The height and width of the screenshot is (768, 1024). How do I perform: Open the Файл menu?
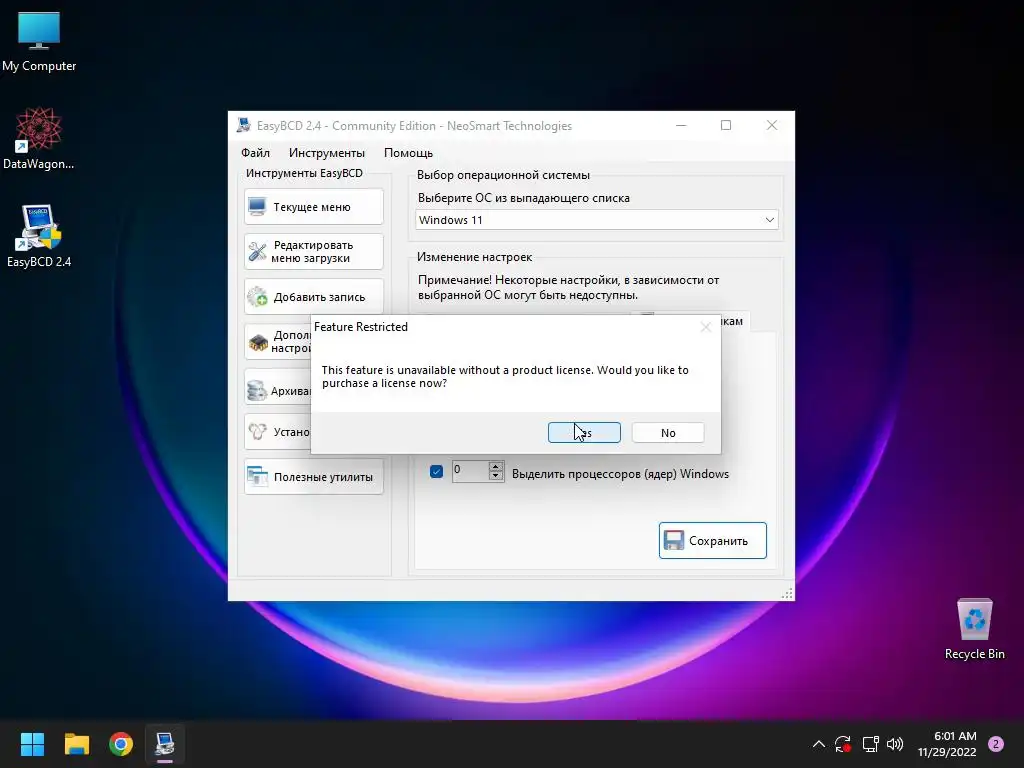(255, 153)
